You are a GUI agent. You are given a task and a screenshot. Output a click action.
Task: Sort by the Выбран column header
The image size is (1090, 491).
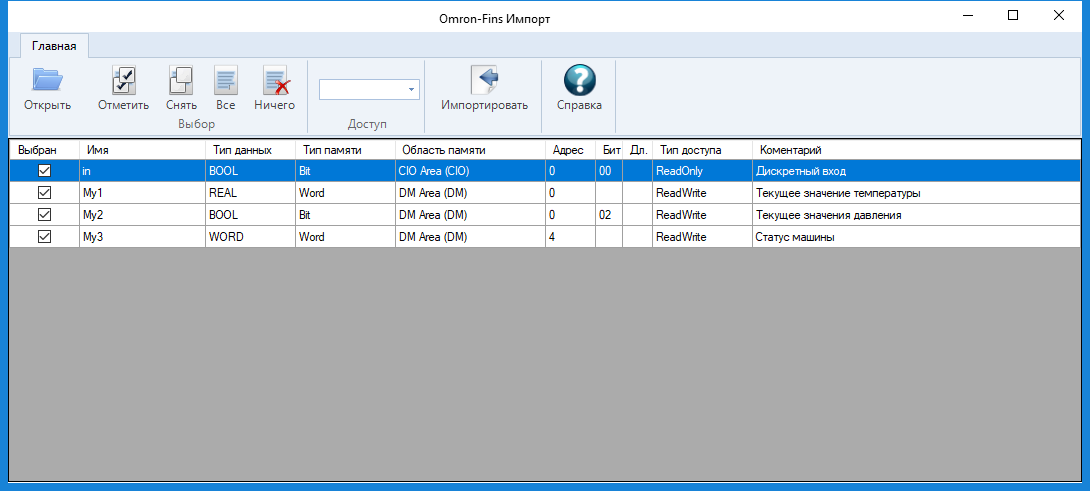pos(44,150)
